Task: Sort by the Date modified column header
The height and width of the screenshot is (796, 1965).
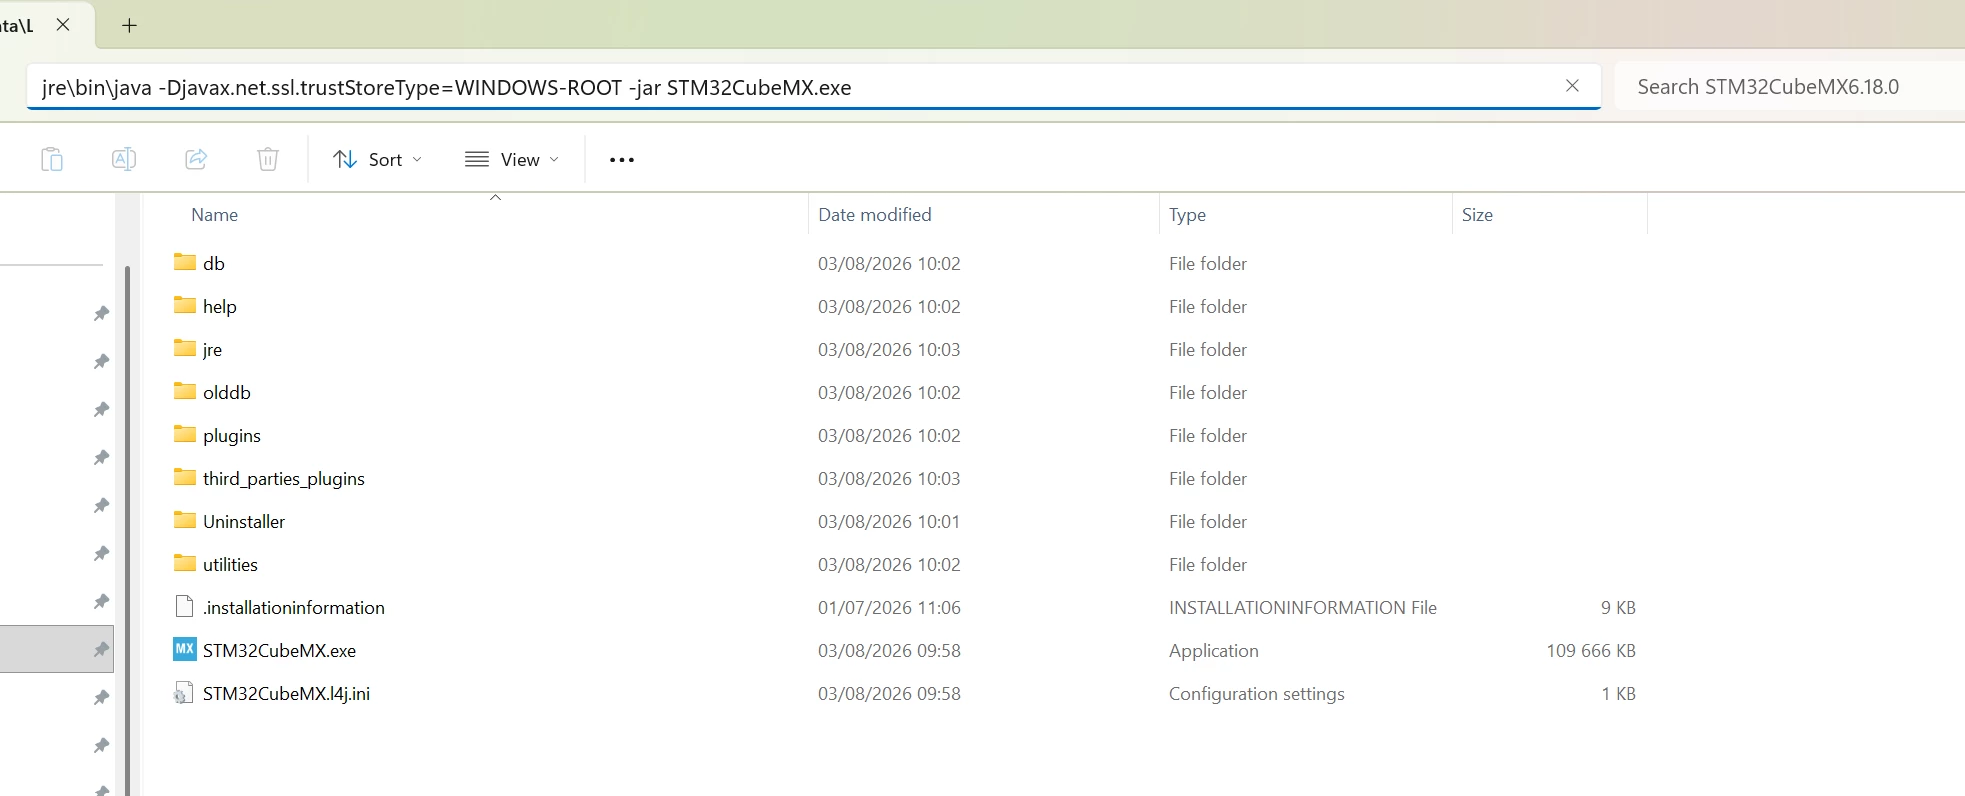Action: click(x=875, y=215)
